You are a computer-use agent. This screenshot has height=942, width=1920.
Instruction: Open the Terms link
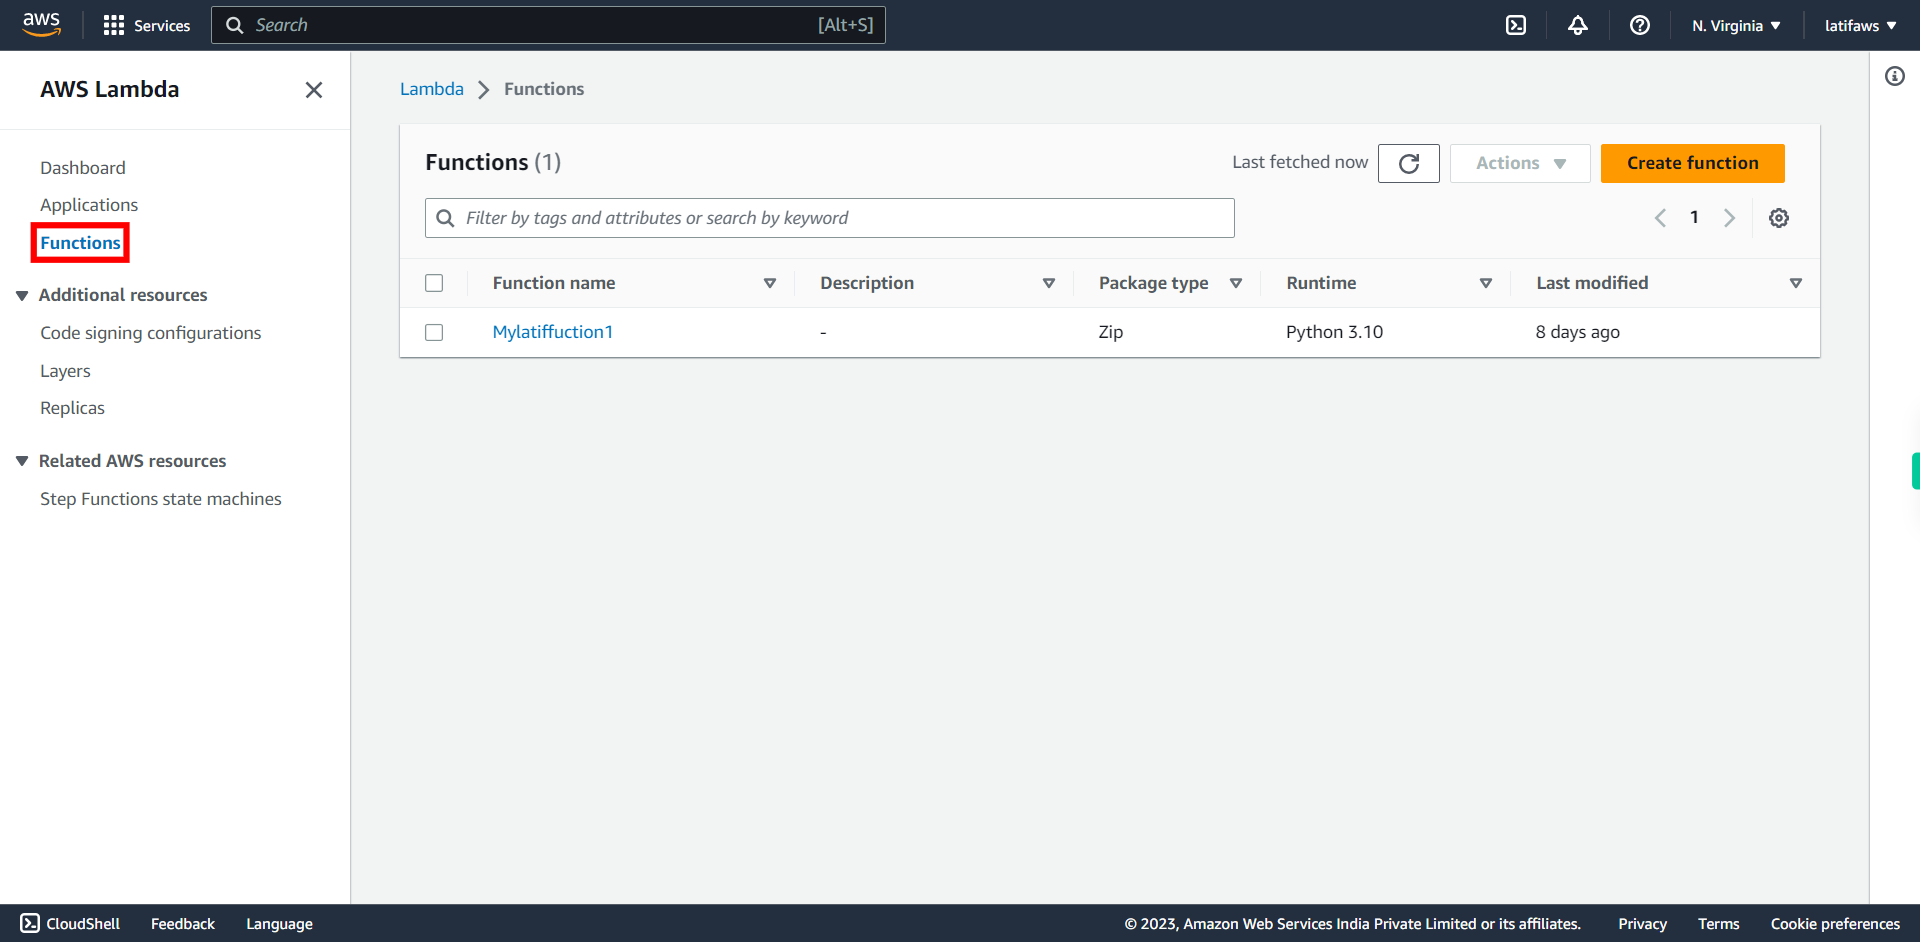point(1718,924)
